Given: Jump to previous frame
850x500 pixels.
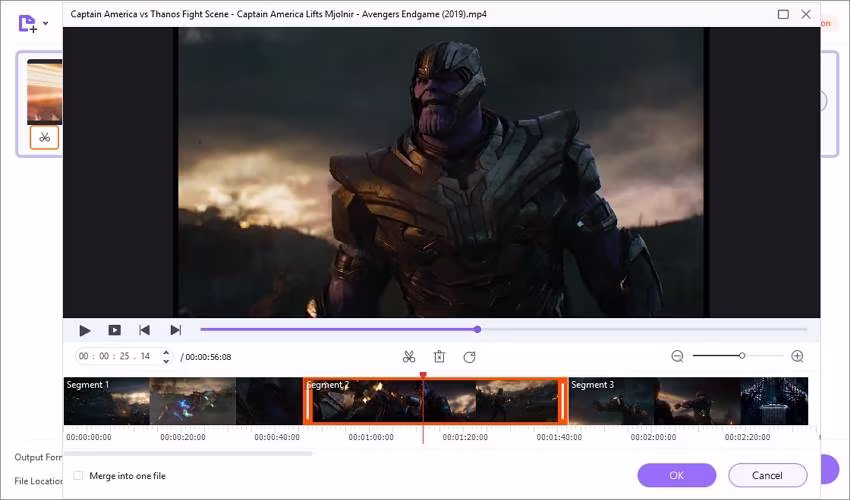Looking at the screenshot, I should tap(144, 330).
